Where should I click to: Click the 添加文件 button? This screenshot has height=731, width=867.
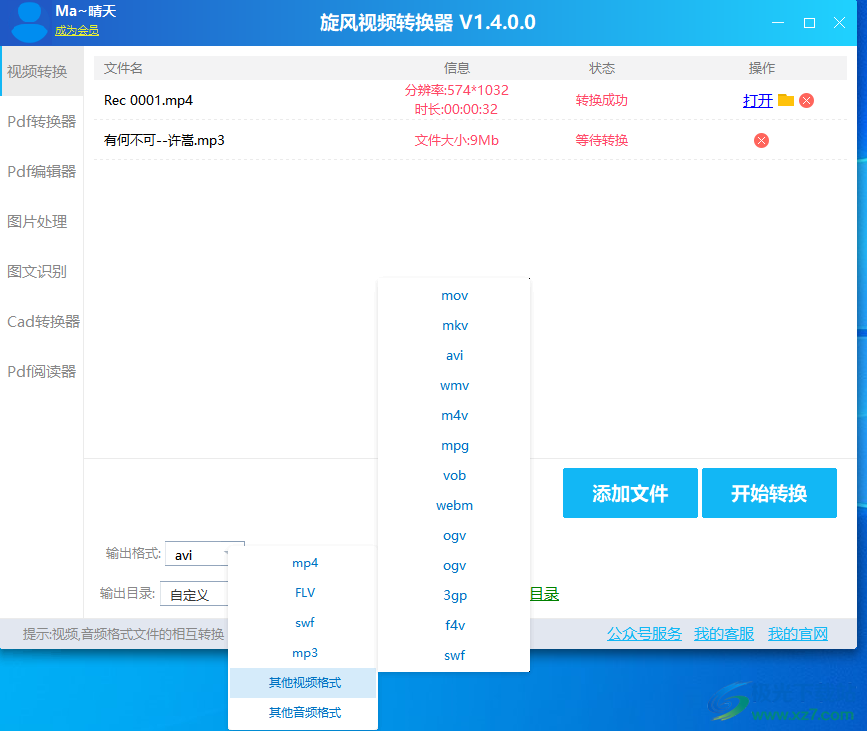click(630, 493)
